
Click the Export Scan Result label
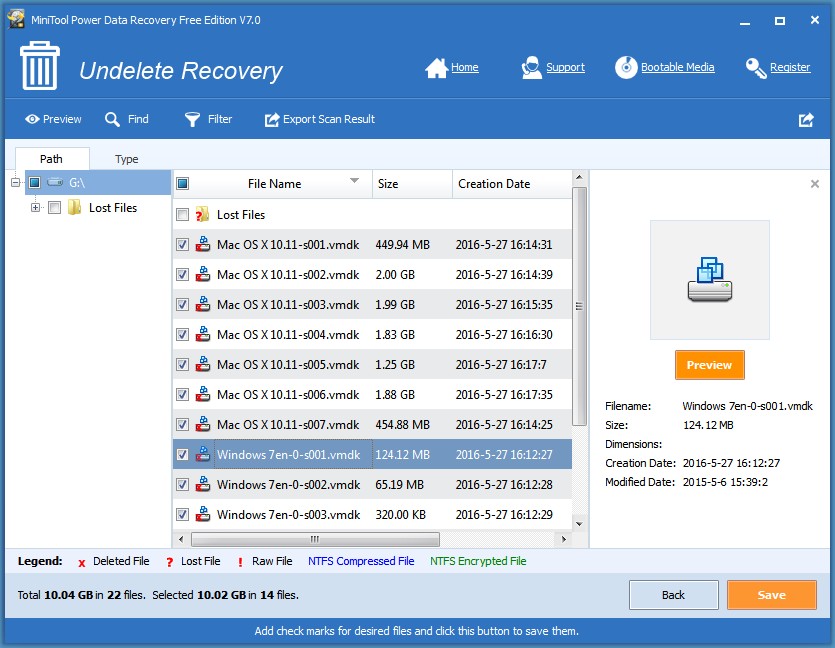pyautogui.click(x=329, y=119)
